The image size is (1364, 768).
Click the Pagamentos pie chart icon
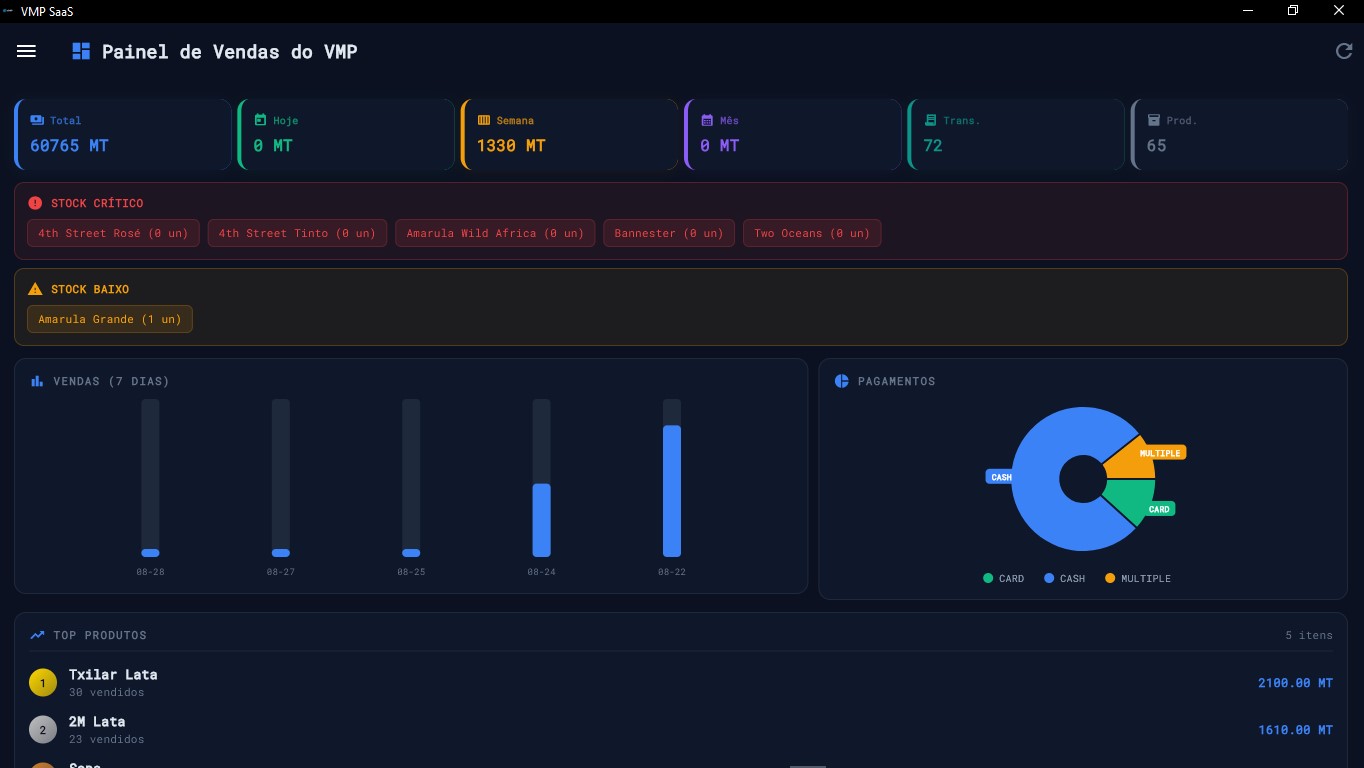point(842,381)
